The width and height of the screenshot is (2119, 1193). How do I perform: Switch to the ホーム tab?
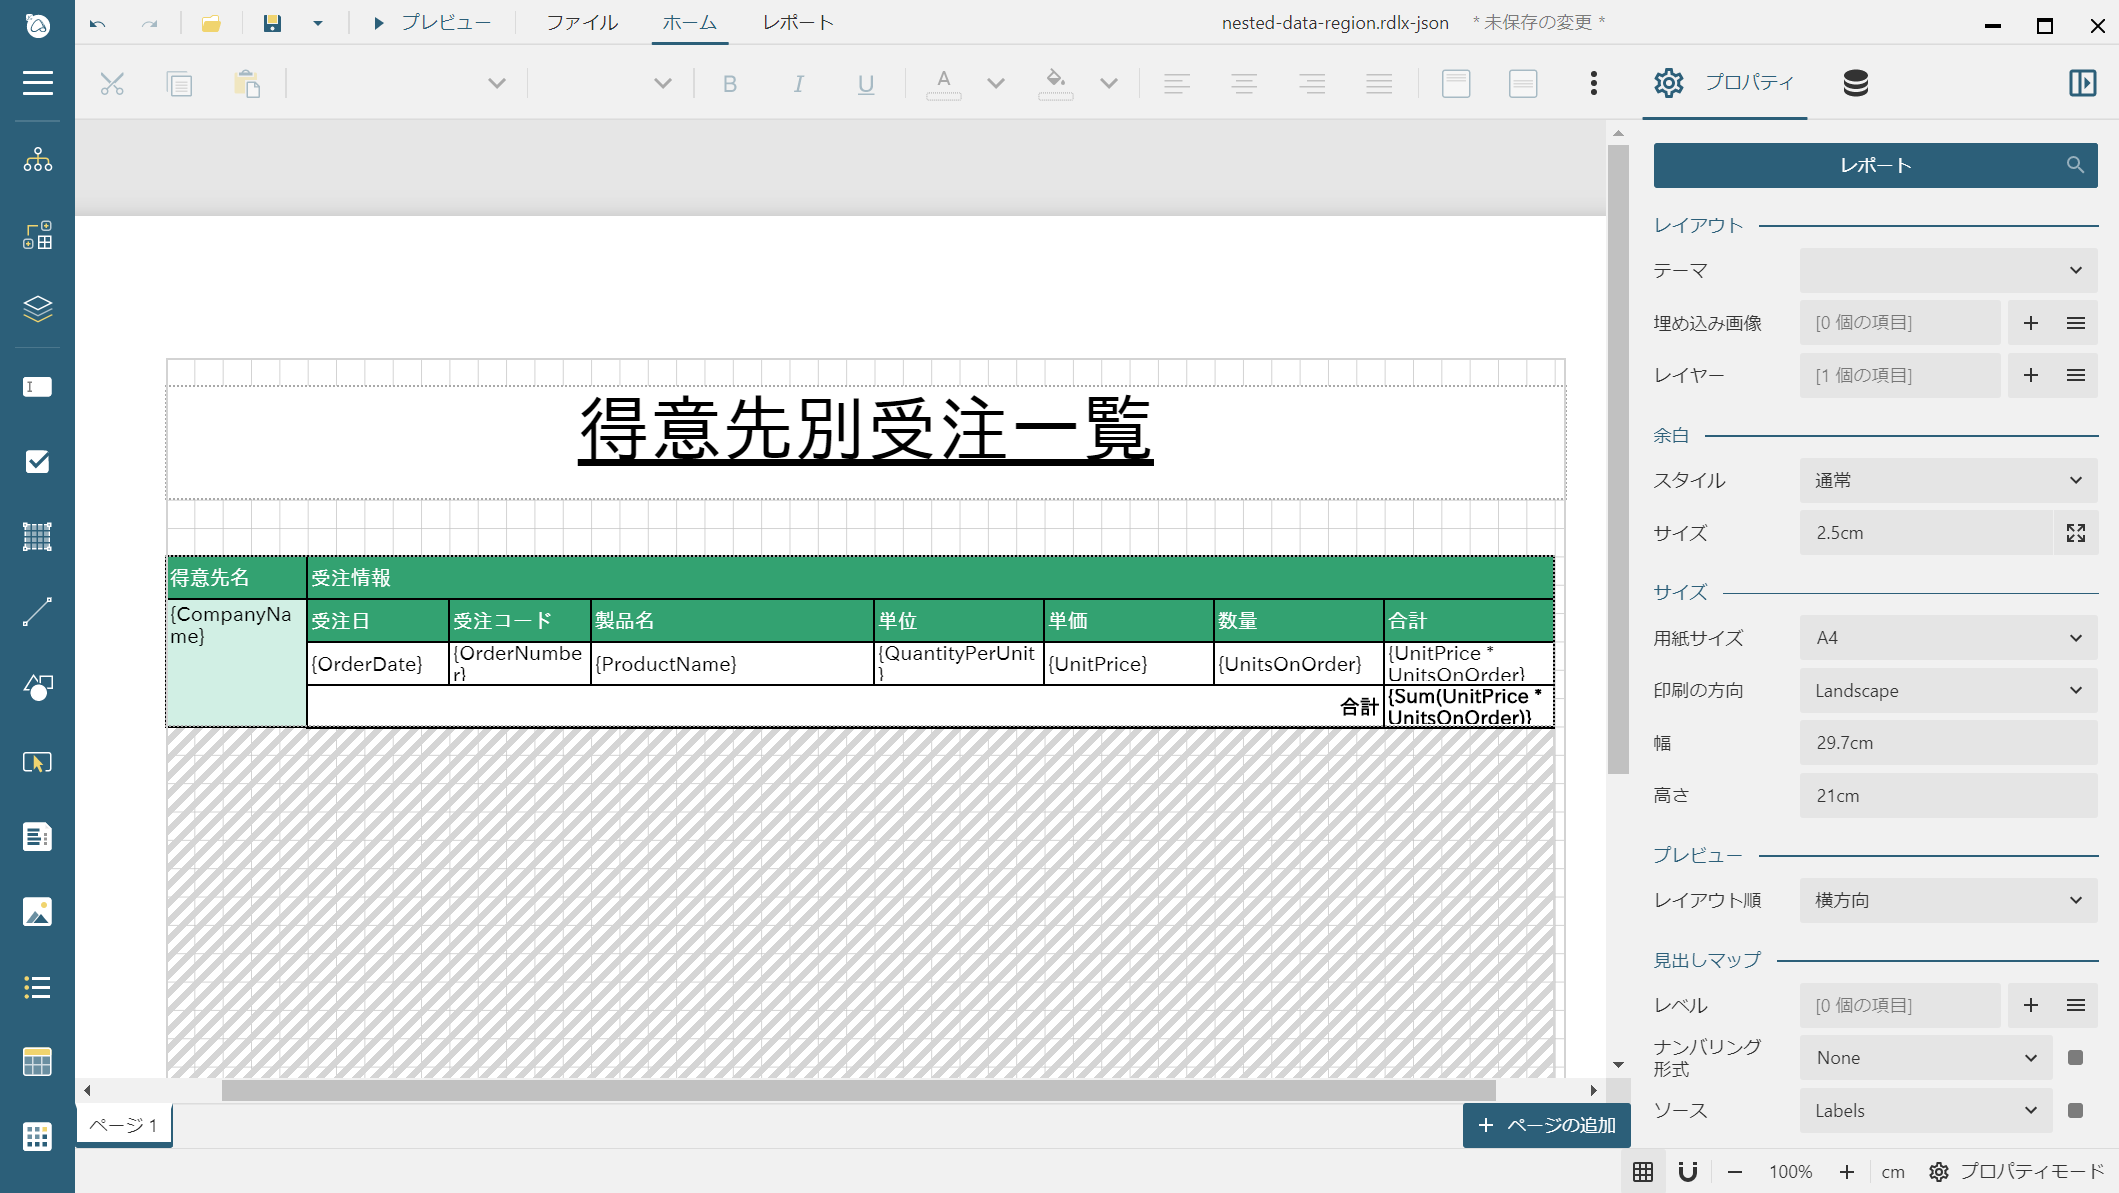tap(690, 23)
